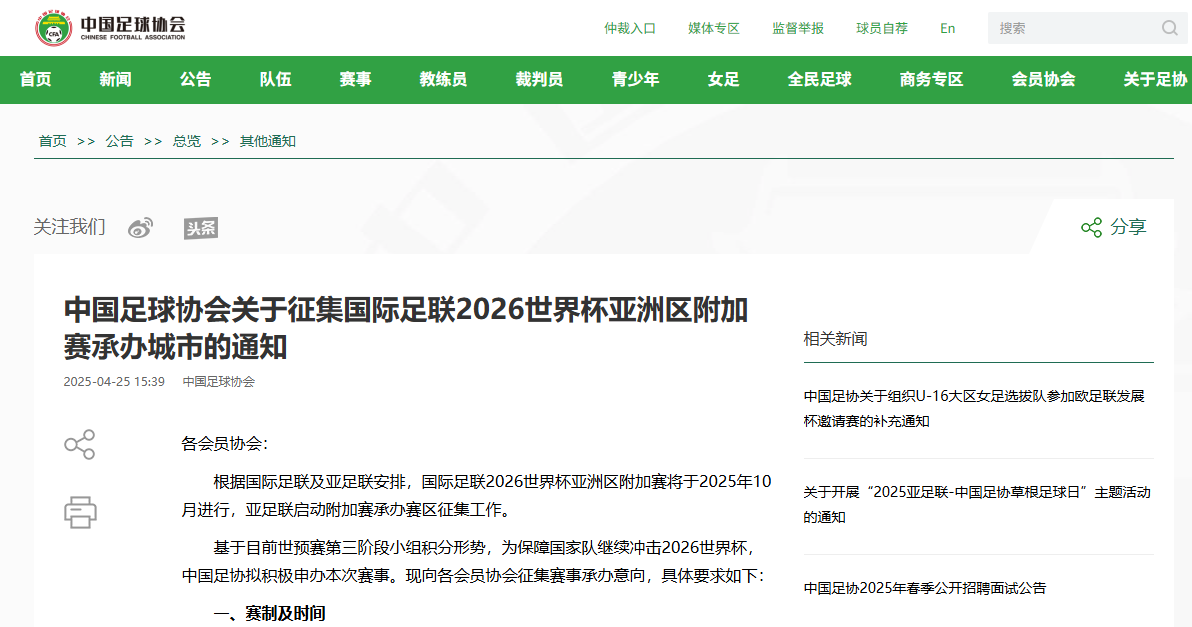Open the 女足 navigation menu
Viewport: 1192px width, 627px height.
723,79
